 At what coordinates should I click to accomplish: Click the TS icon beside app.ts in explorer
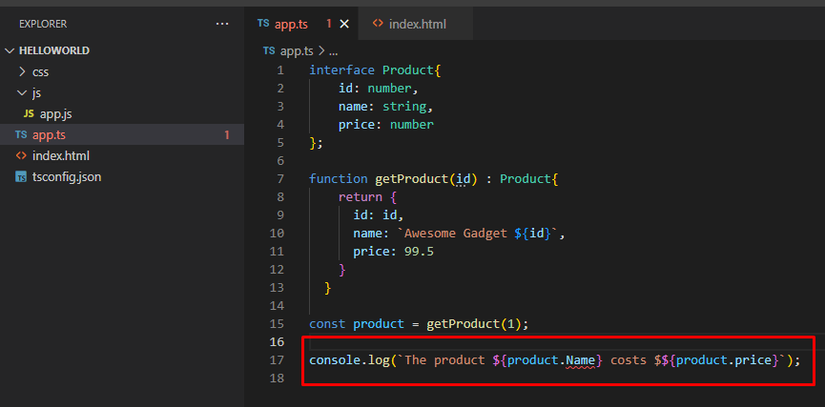(21, 135)
